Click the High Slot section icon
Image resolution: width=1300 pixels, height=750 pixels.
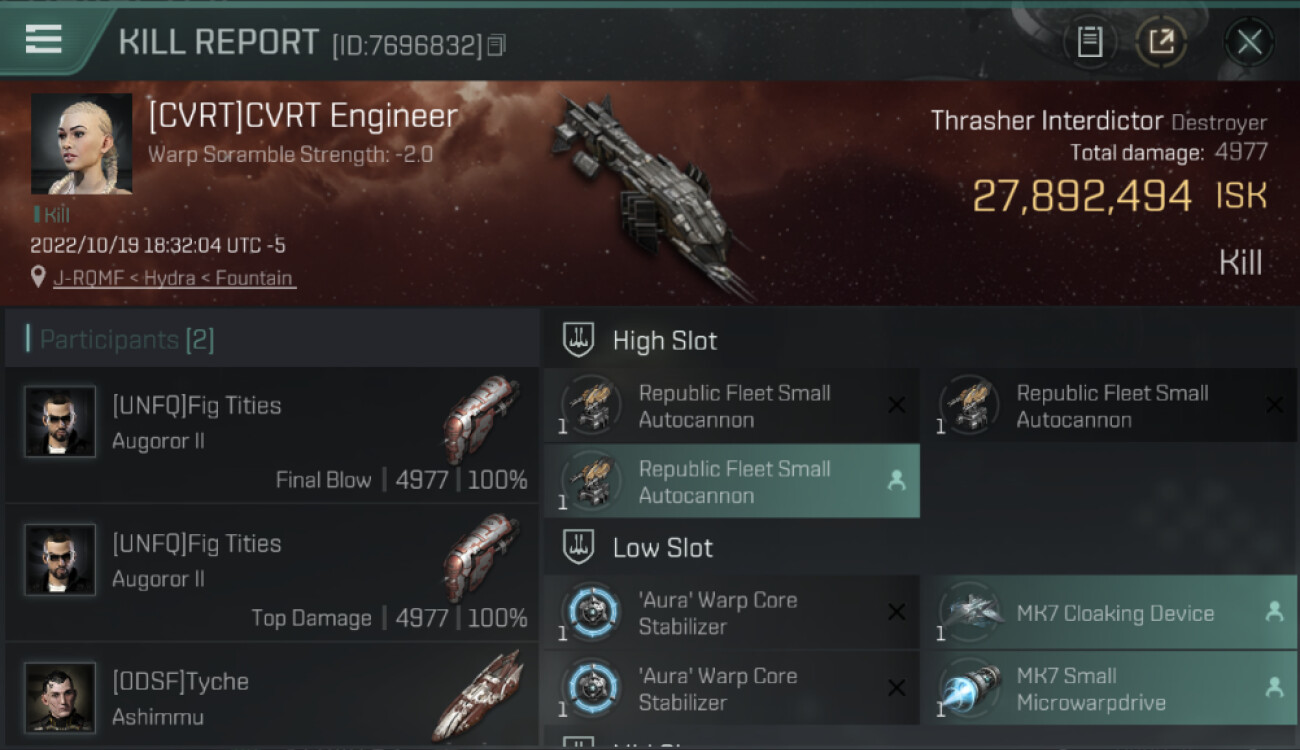579,339
